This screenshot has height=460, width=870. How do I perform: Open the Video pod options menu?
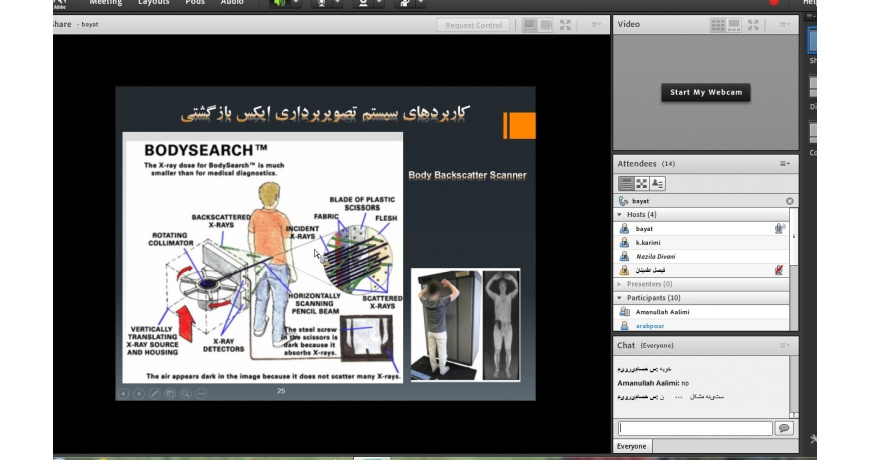(785, 24)
